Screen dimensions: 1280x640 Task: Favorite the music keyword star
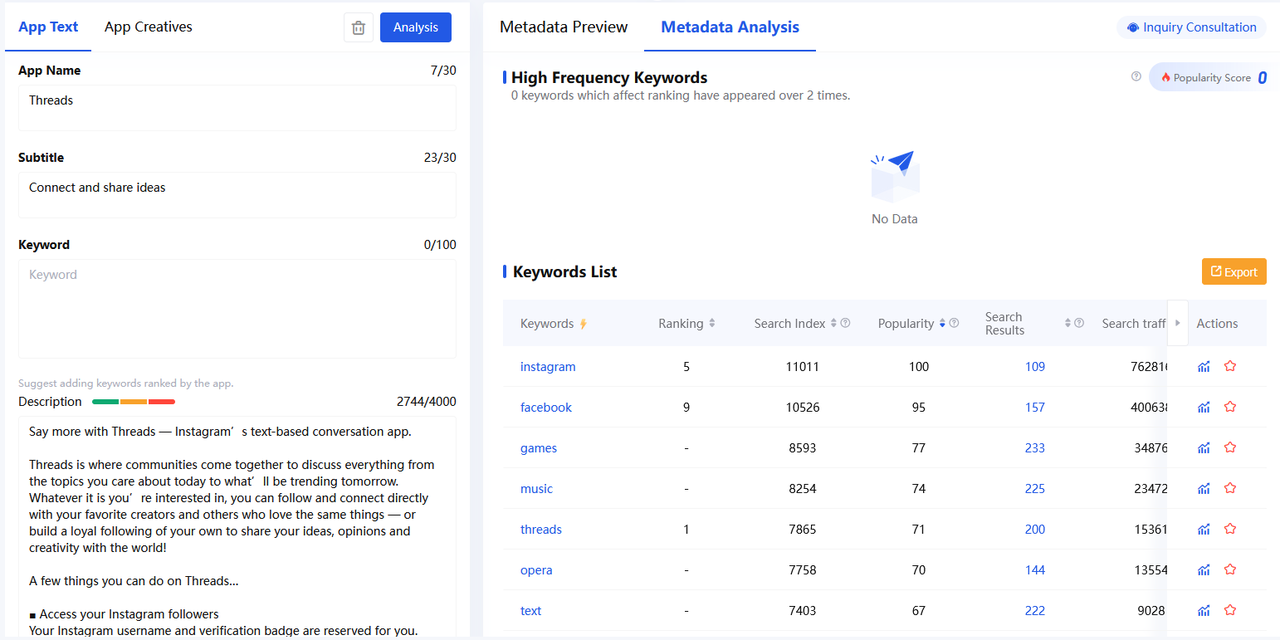point(1230,489)
